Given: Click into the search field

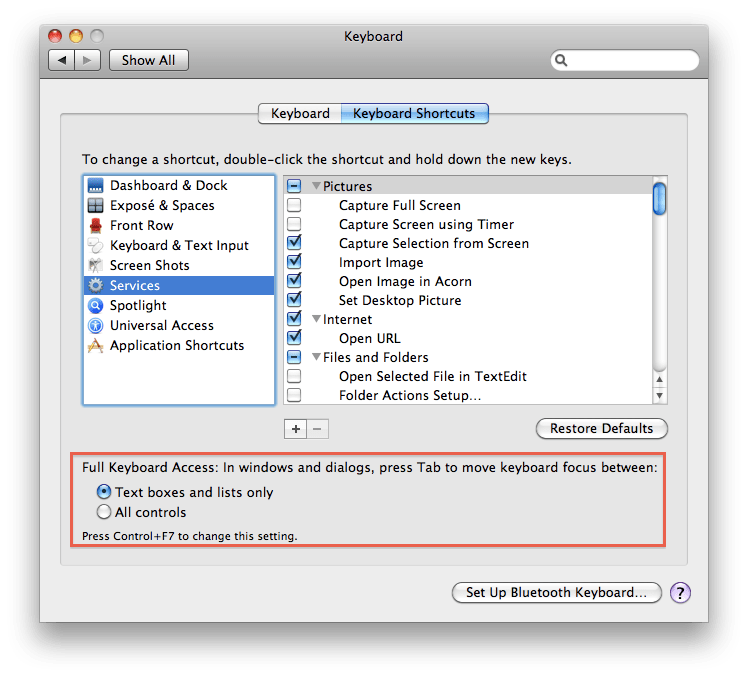Looking at the screenshot, I should coord(625,61).
